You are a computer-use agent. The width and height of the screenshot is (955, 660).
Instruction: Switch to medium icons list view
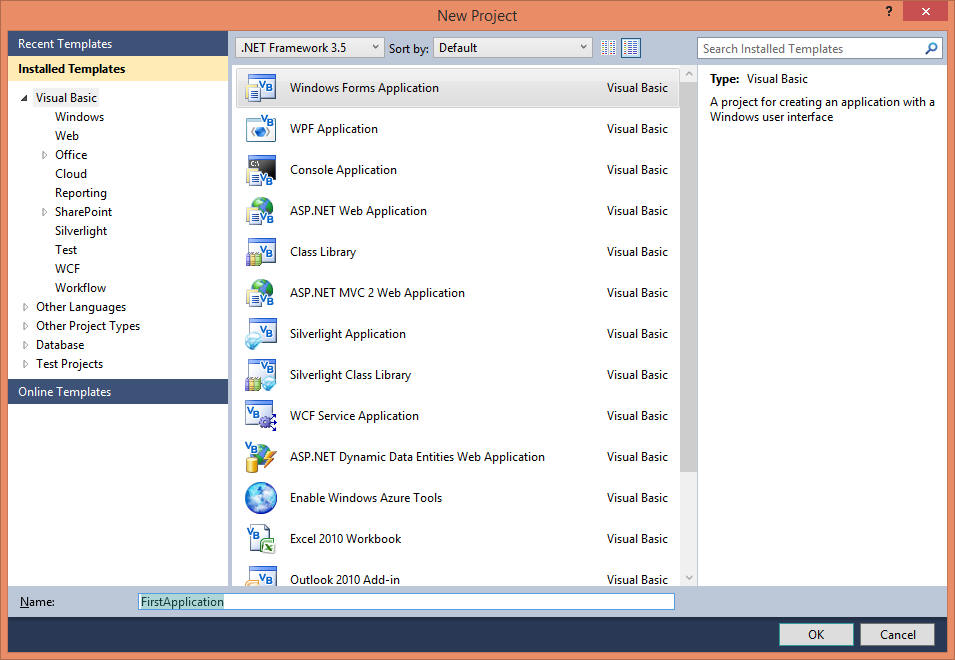pos(631,47)
